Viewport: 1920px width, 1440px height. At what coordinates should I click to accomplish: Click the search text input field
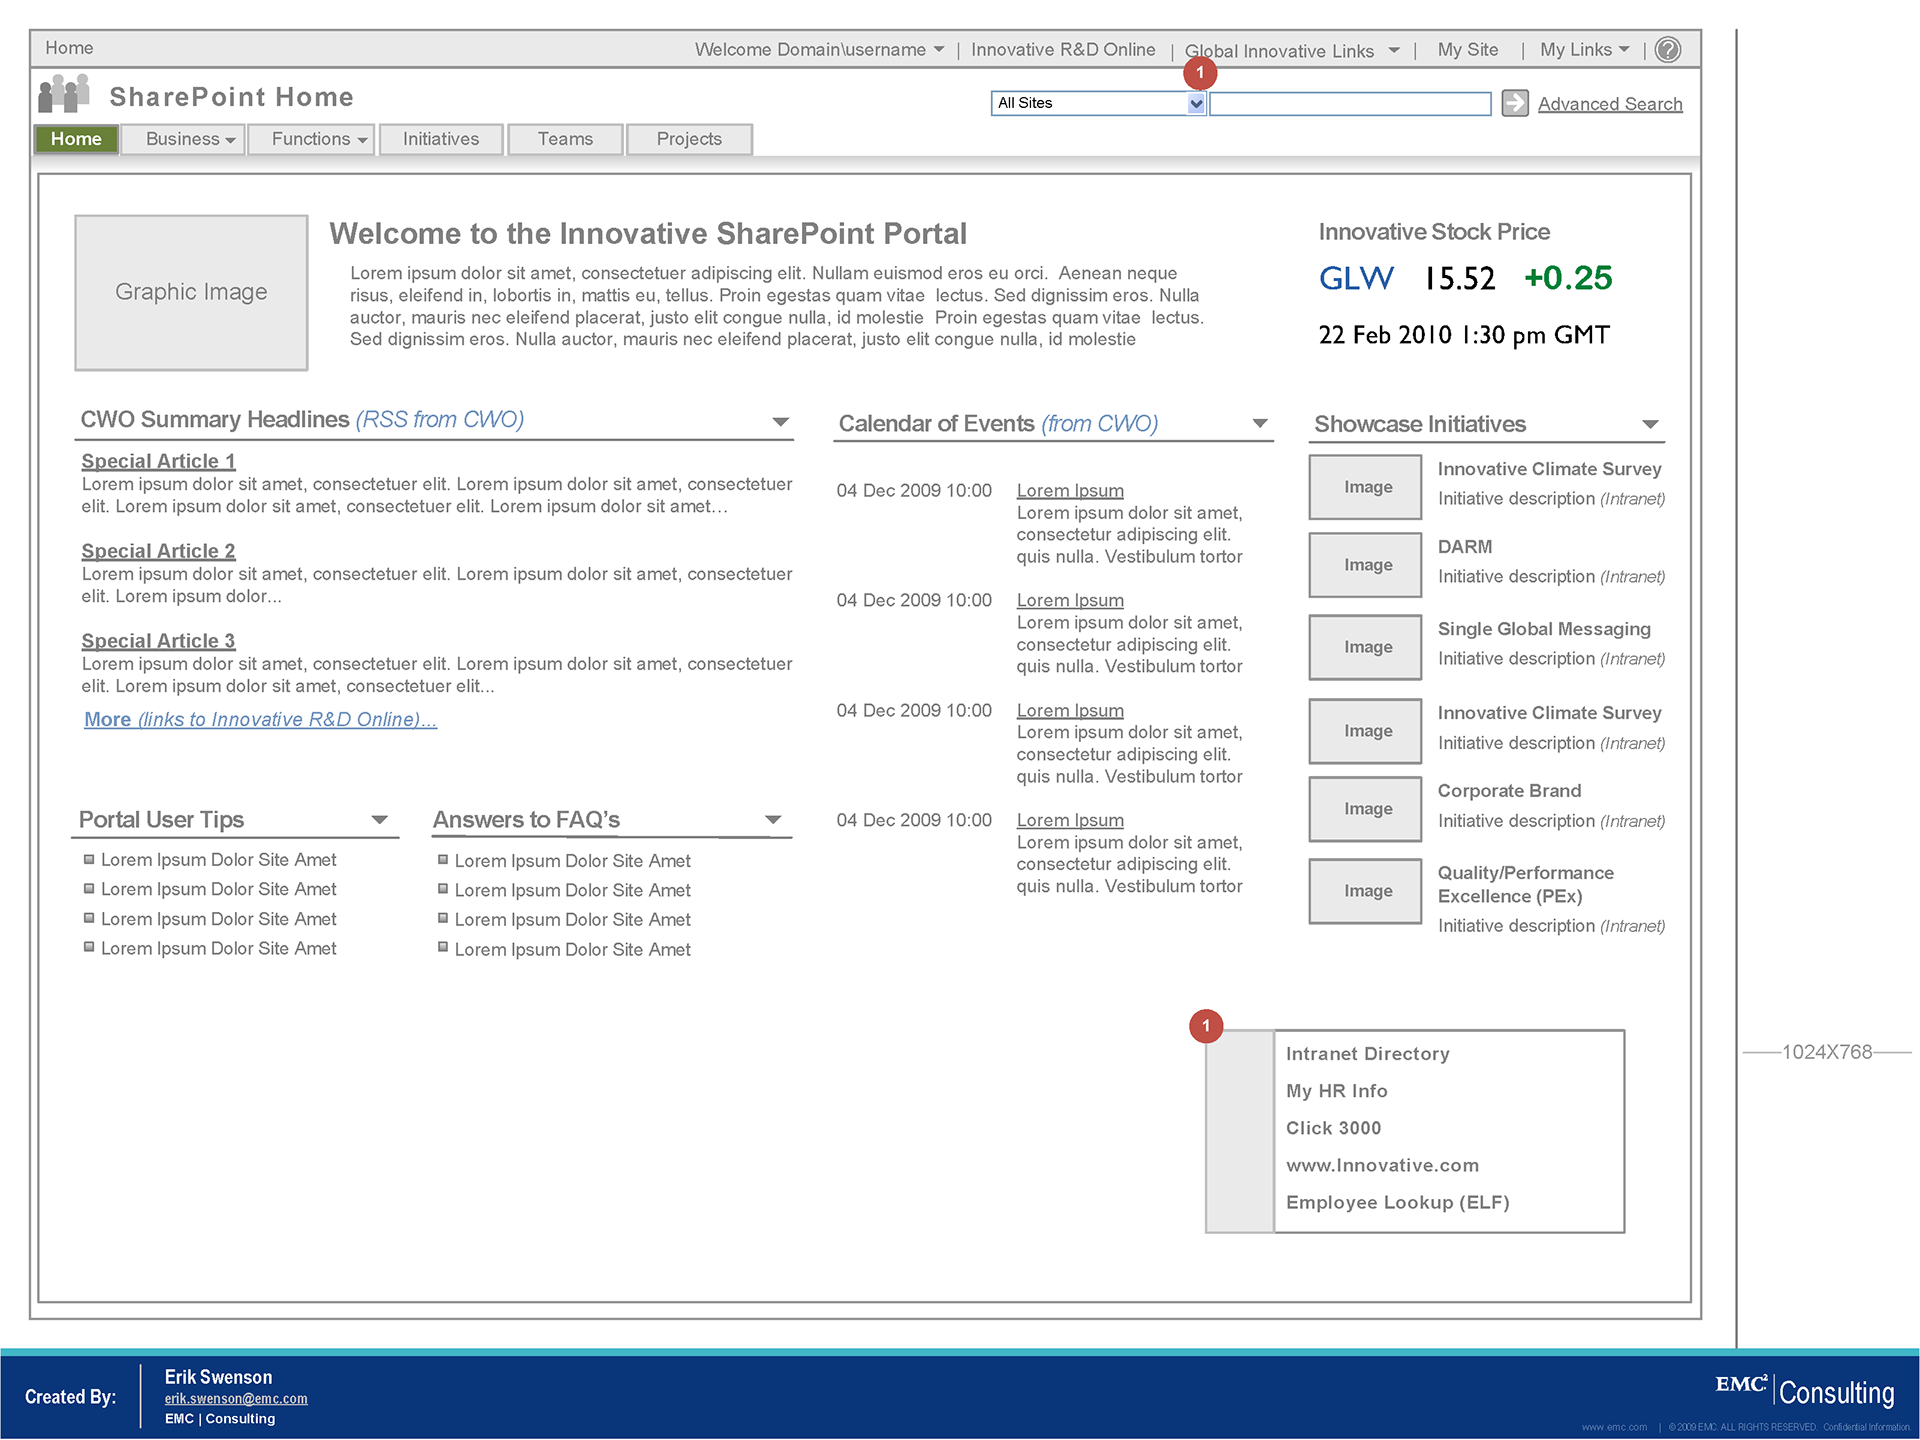point(1350,103)
